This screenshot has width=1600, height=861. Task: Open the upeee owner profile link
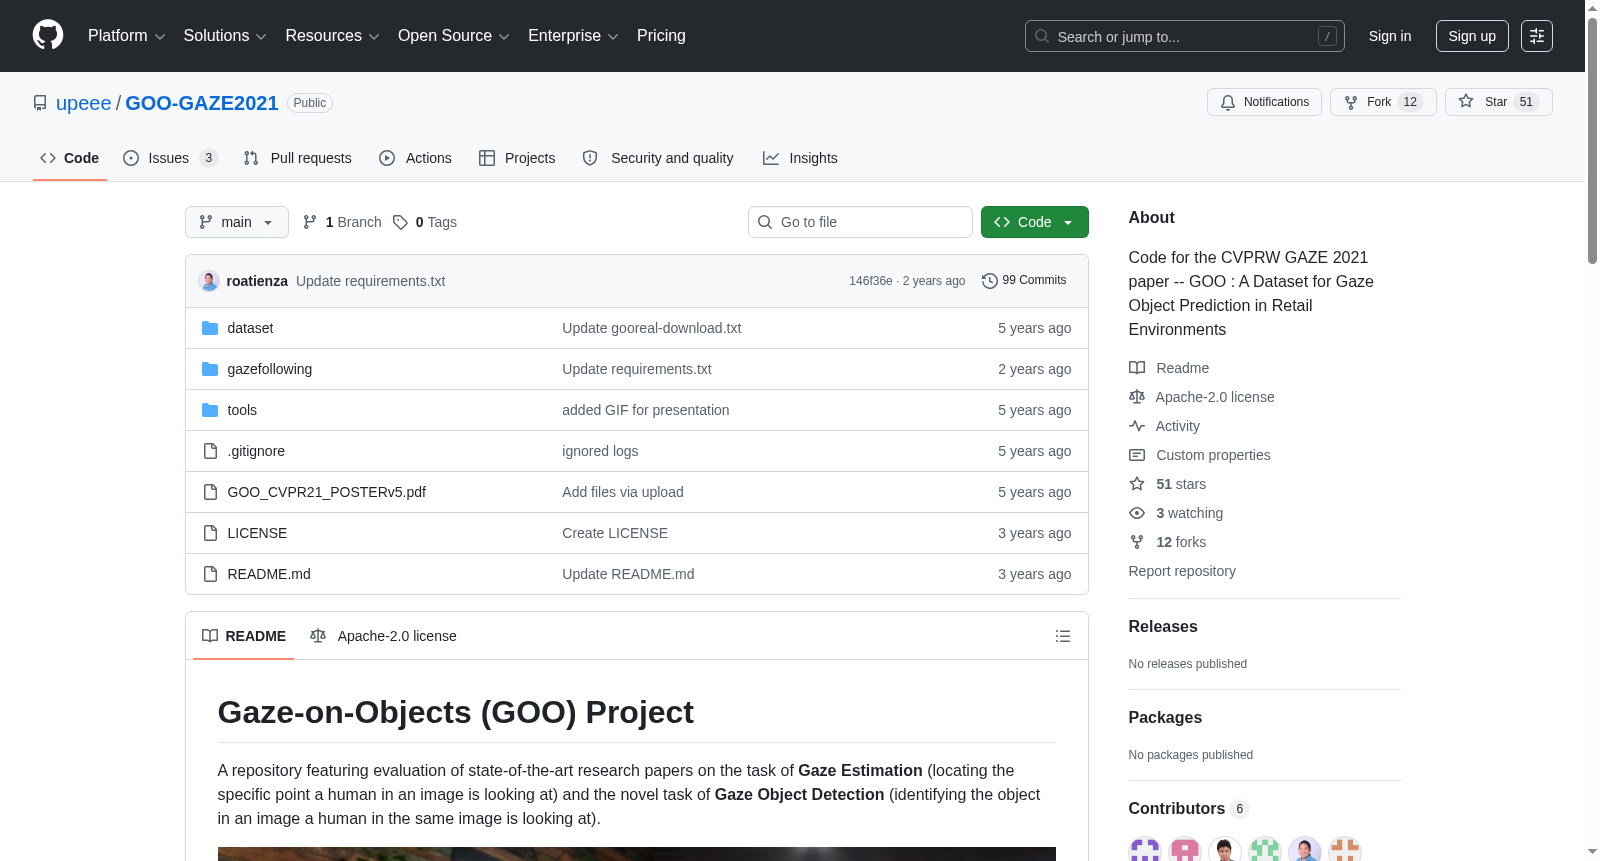tap(84, 103)
